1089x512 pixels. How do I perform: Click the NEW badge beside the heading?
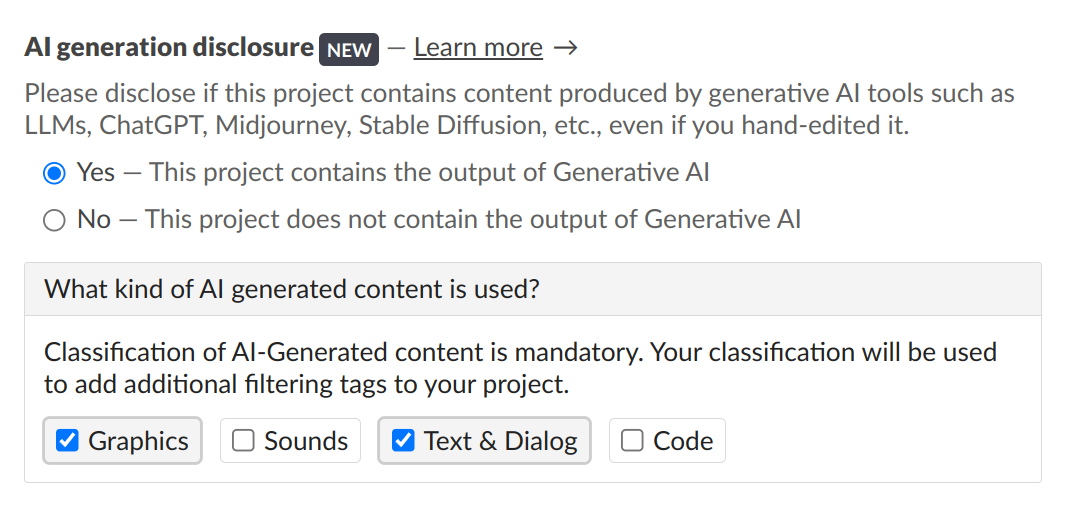(348, 49)
